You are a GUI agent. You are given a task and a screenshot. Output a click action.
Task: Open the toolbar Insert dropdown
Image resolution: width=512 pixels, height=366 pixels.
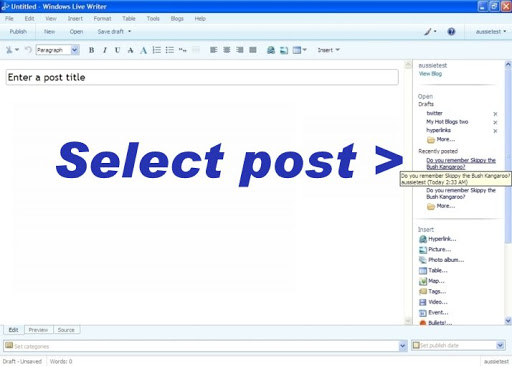328,50
